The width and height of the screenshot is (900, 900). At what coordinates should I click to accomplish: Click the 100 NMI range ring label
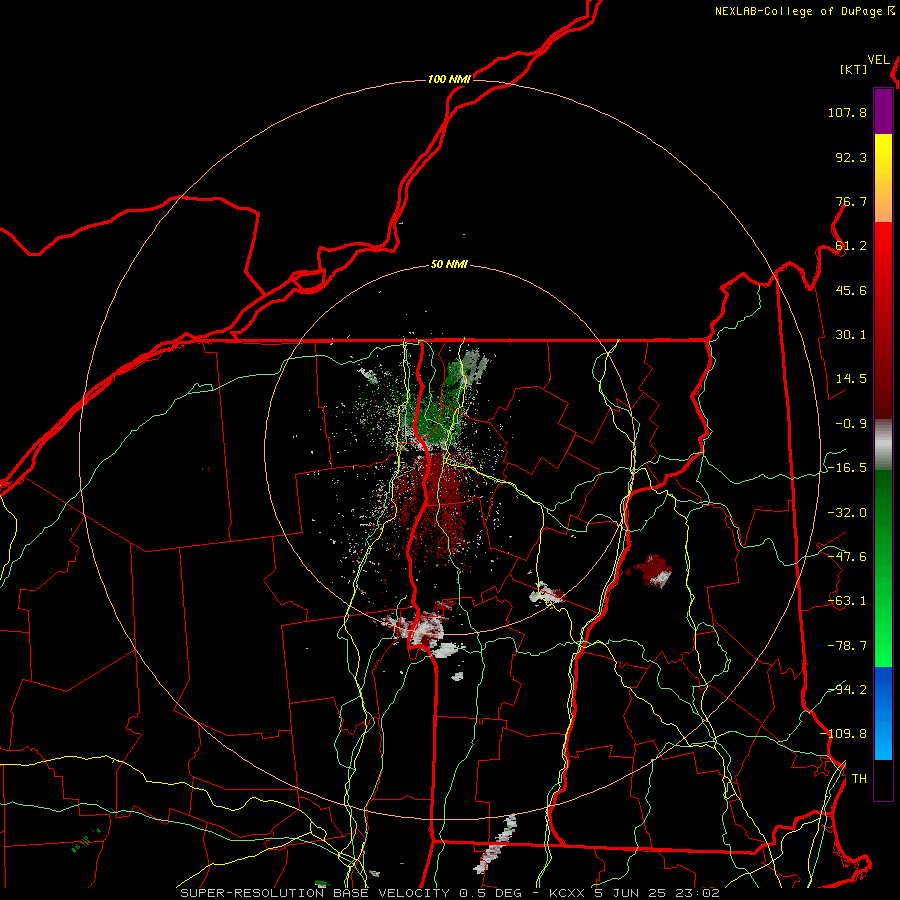449,79
